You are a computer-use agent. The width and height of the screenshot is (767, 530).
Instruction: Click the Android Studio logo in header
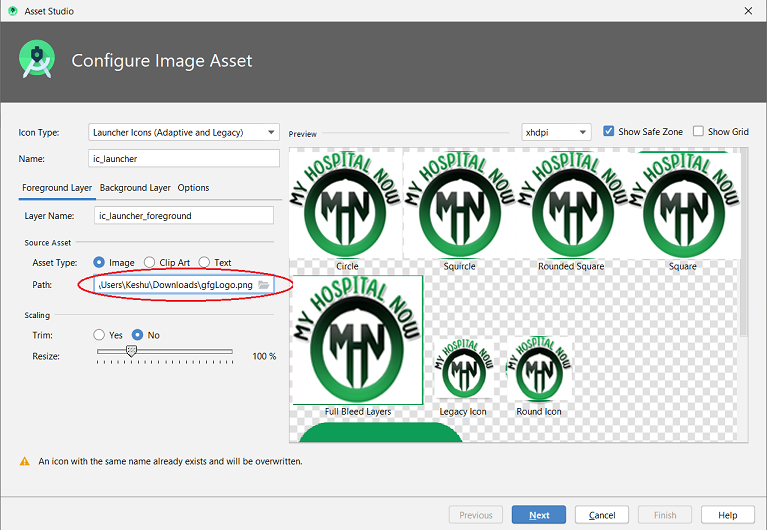tap(37, 60)
